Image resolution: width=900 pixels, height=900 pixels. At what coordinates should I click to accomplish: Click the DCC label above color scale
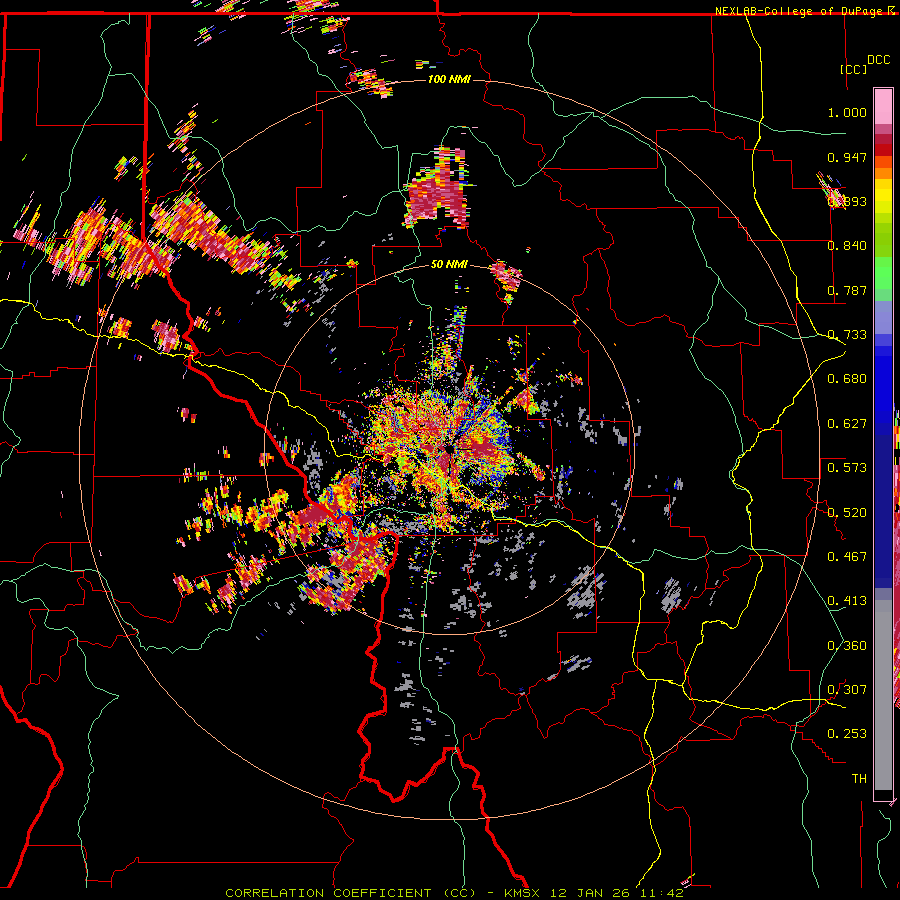pyautogui.click(x=878, y=60)
